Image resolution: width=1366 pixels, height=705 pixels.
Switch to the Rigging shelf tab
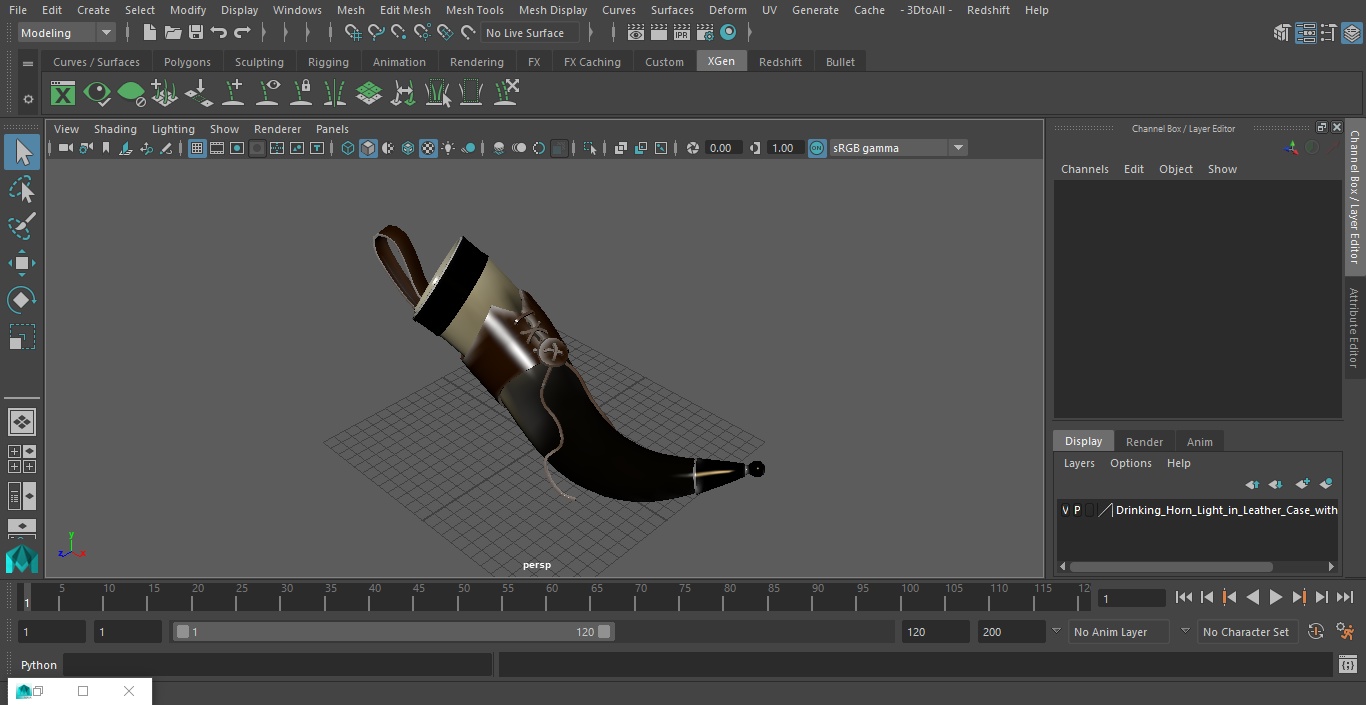328,62
